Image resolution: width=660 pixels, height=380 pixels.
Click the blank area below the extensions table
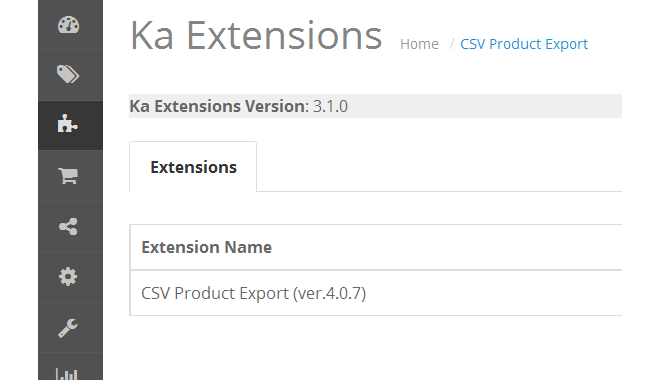376,348
